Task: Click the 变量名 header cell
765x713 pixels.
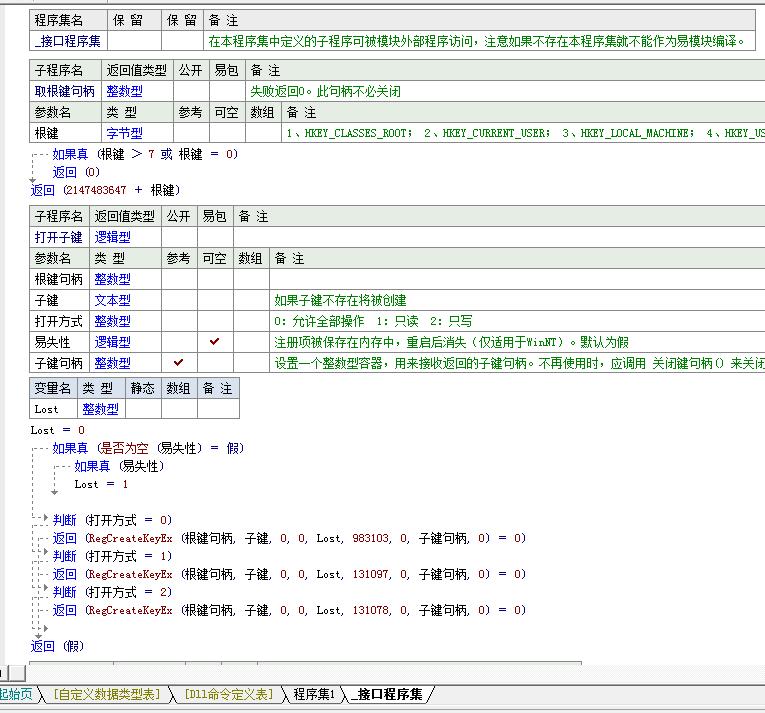Action: [x=53, y=388]
